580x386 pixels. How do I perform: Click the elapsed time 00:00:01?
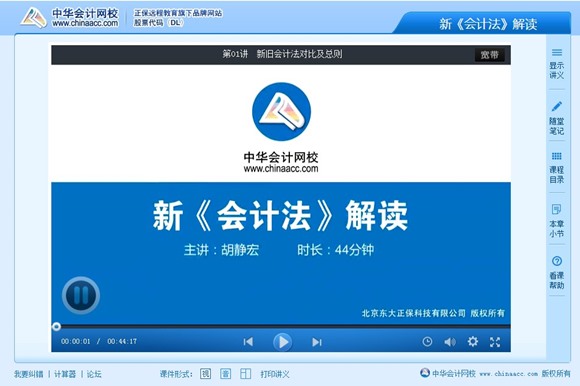click(x=75, y=341)
